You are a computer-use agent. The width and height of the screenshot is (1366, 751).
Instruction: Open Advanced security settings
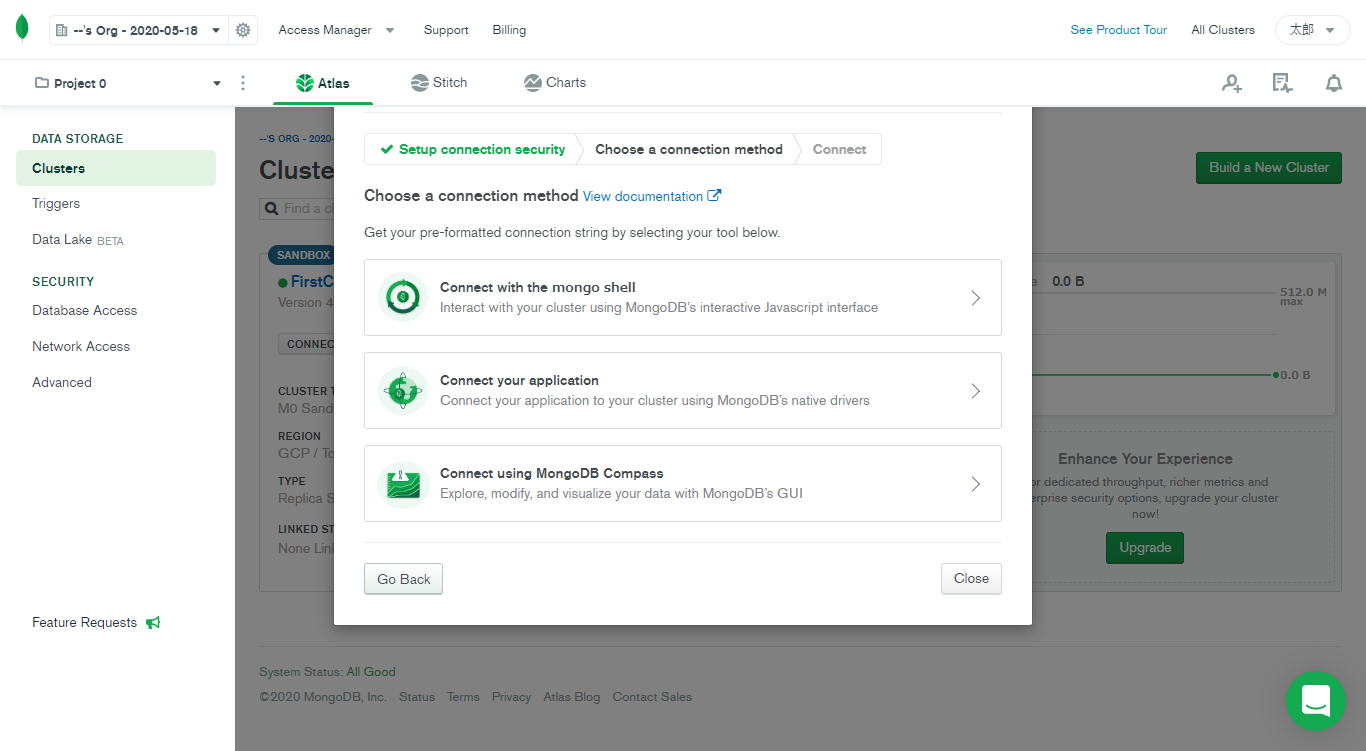pos(62,382)
